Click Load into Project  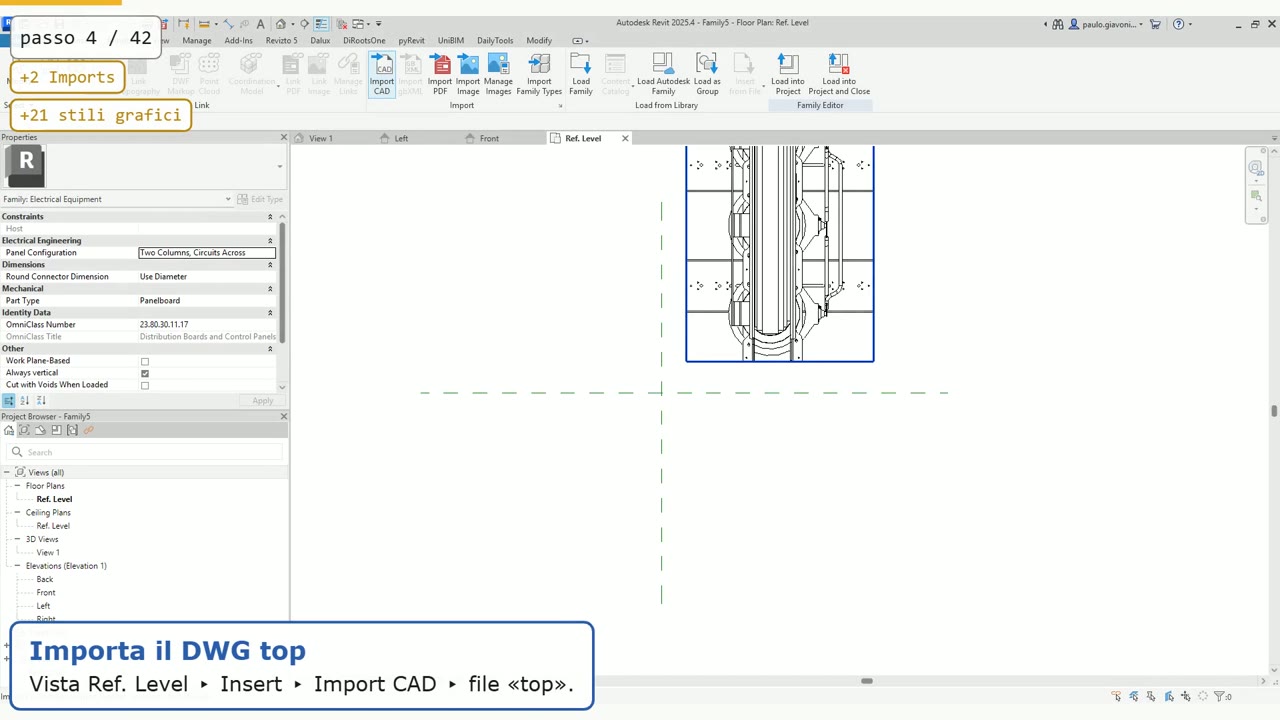(788, 75)
